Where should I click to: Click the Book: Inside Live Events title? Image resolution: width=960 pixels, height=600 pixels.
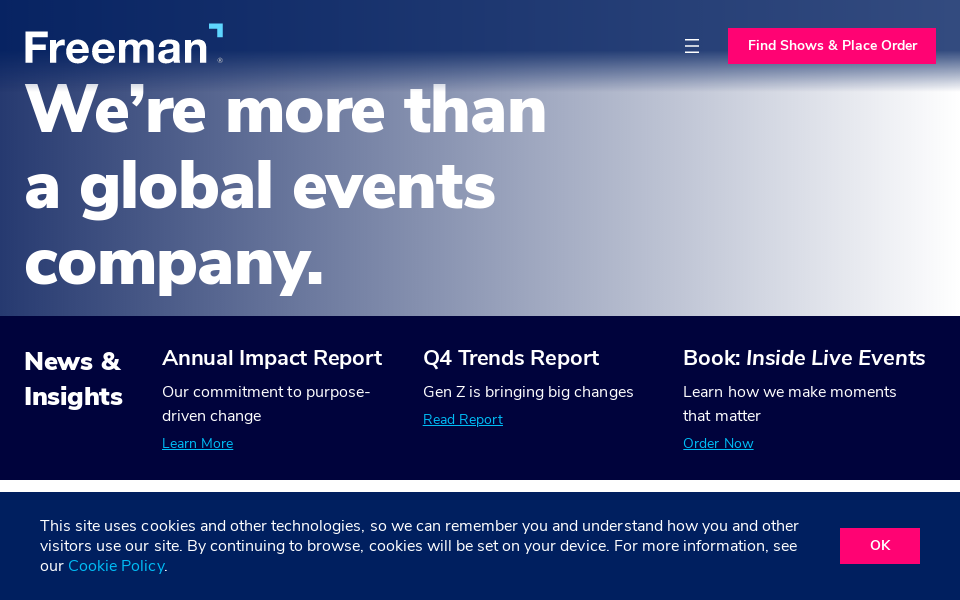tap(804, 358)
